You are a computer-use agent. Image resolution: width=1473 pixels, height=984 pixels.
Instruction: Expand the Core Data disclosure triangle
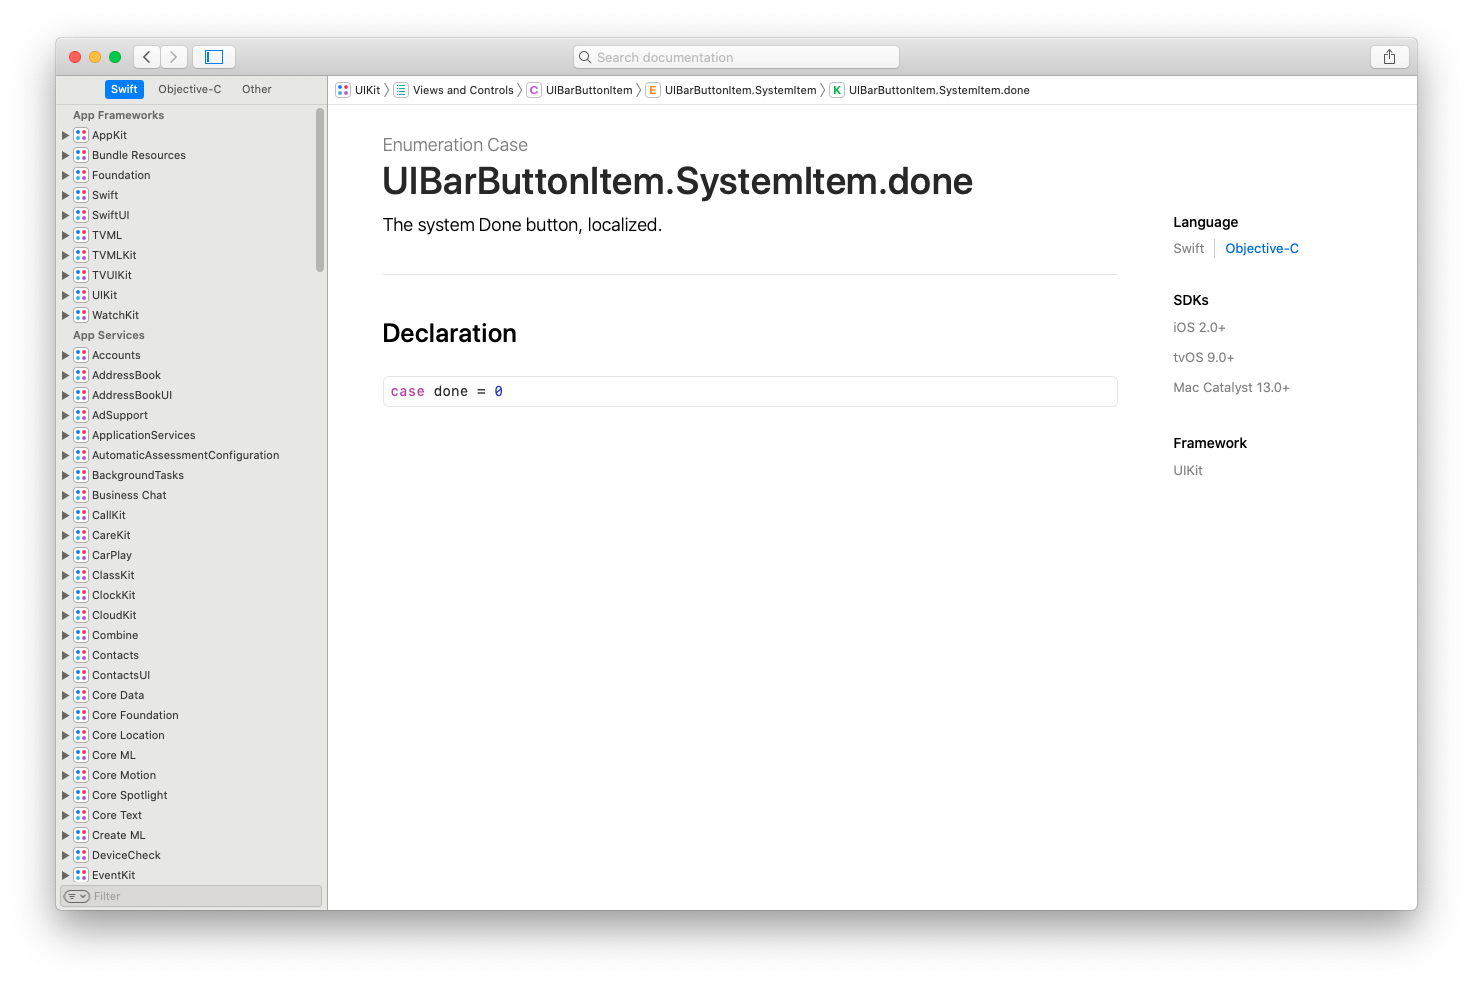pyautogui.click(x=66, y=695)
